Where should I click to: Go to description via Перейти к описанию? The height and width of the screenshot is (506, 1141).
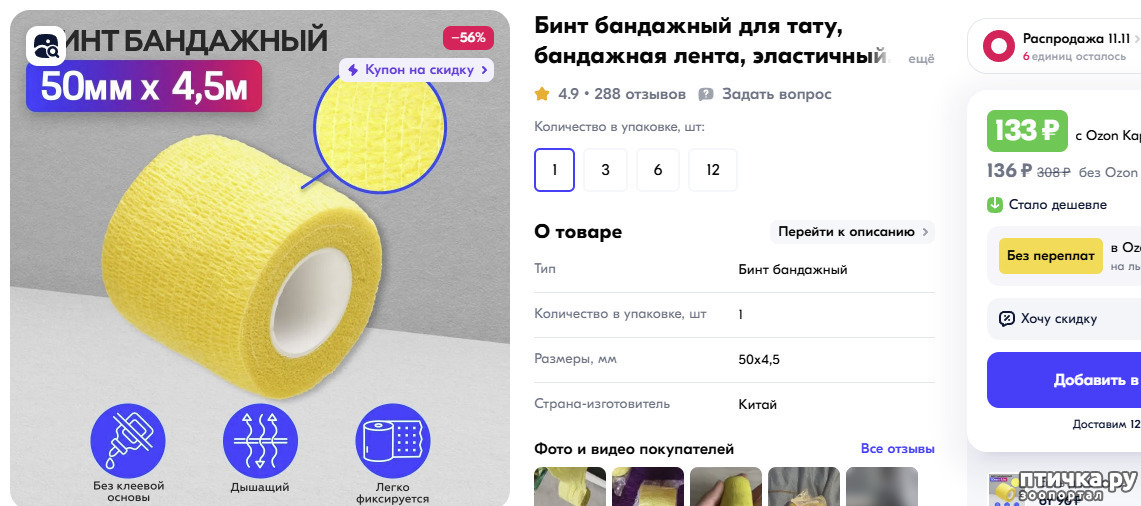click(852, 232)
